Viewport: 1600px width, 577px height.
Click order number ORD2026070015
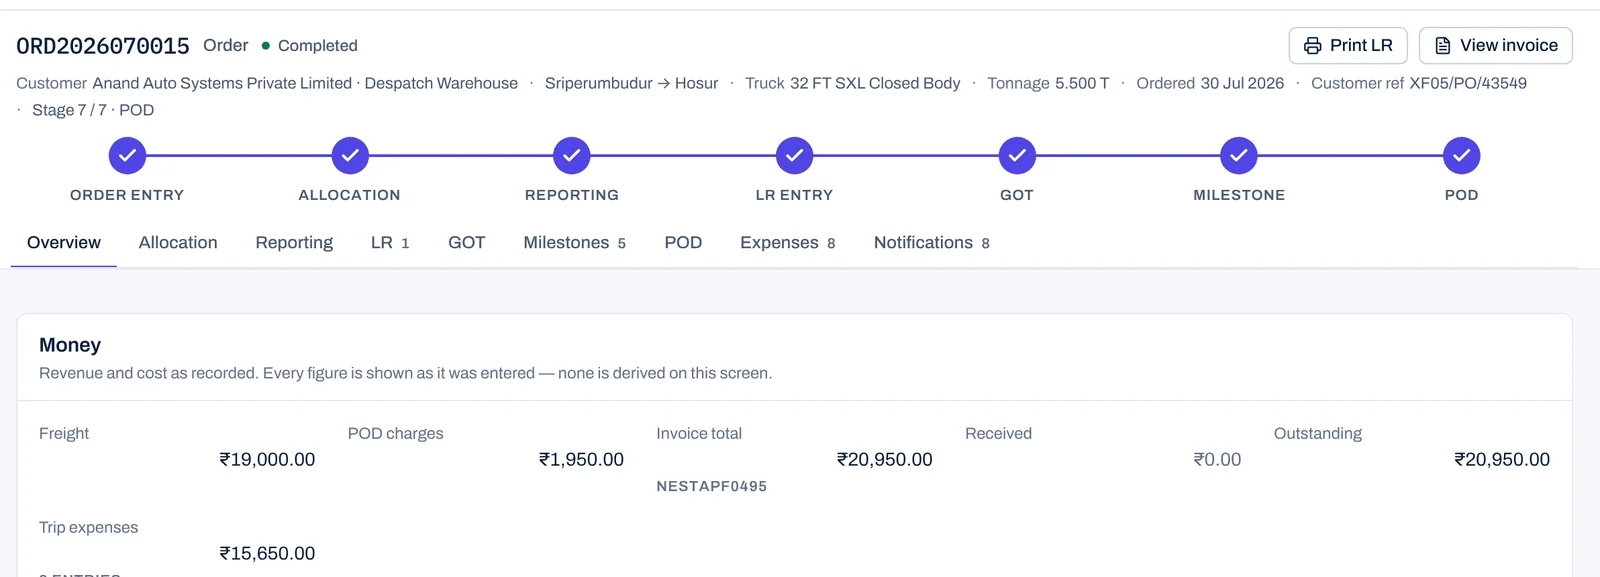coord(103,46)
